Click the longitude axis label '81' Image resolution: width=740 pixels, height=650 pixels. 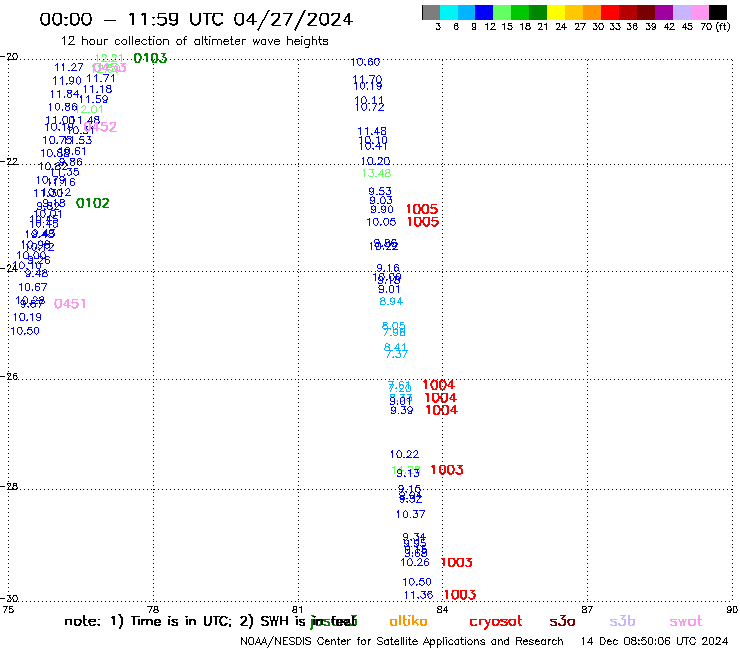click(297, 609)
